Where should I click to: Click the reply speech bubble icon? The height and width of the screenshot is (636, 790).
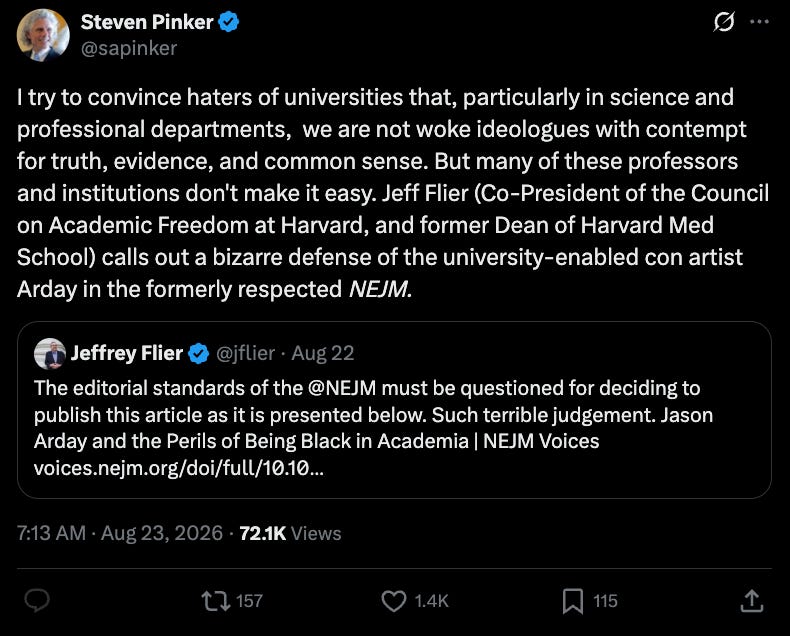pos(37,600)
